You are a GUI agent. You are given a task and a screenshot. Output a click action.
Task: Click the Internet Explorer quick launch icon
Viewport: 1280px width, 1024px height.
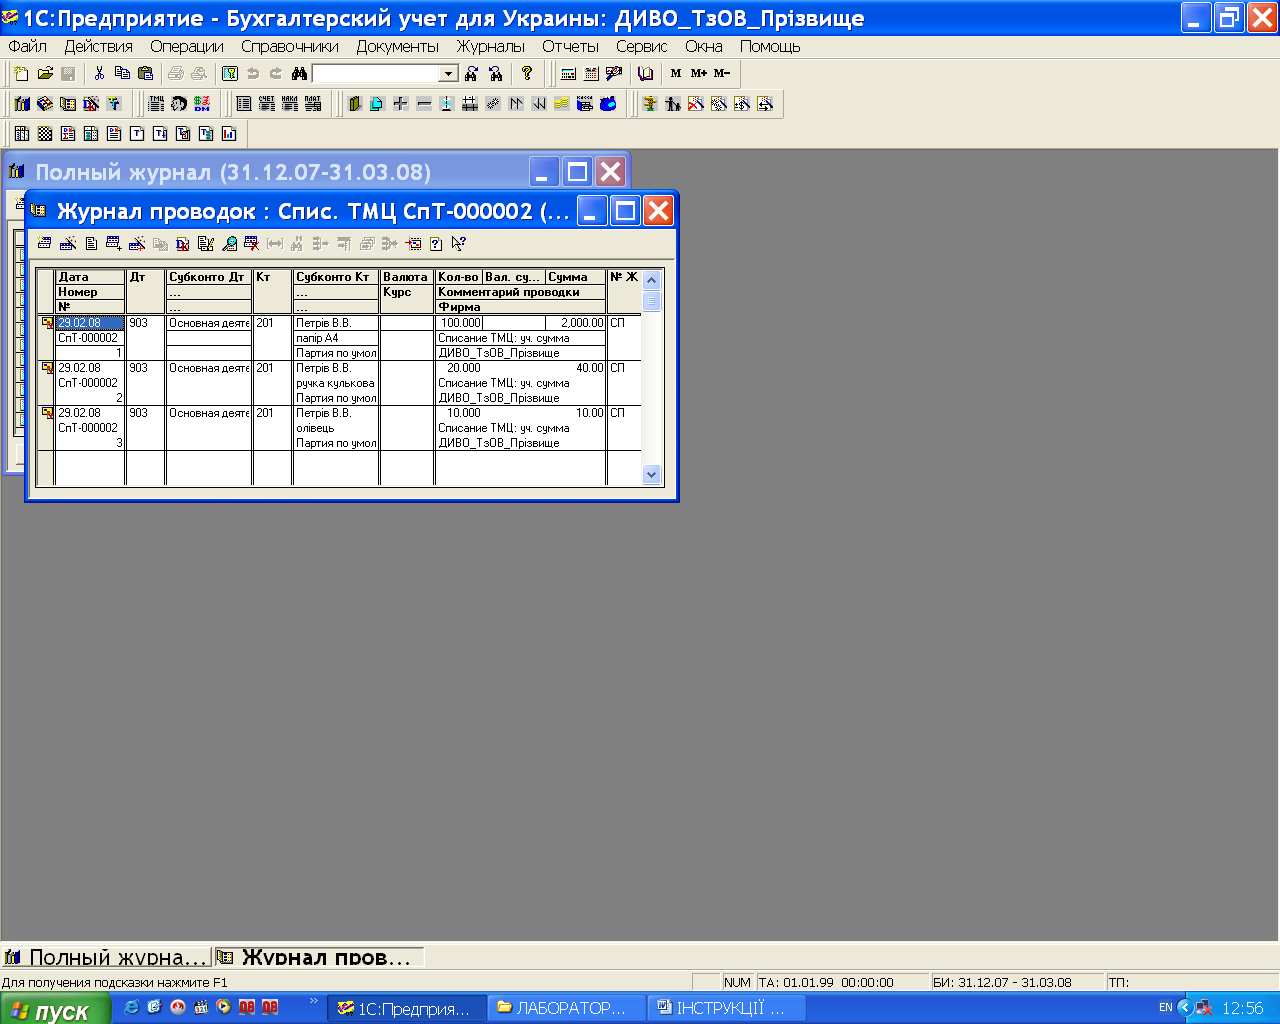point(131,1008)
